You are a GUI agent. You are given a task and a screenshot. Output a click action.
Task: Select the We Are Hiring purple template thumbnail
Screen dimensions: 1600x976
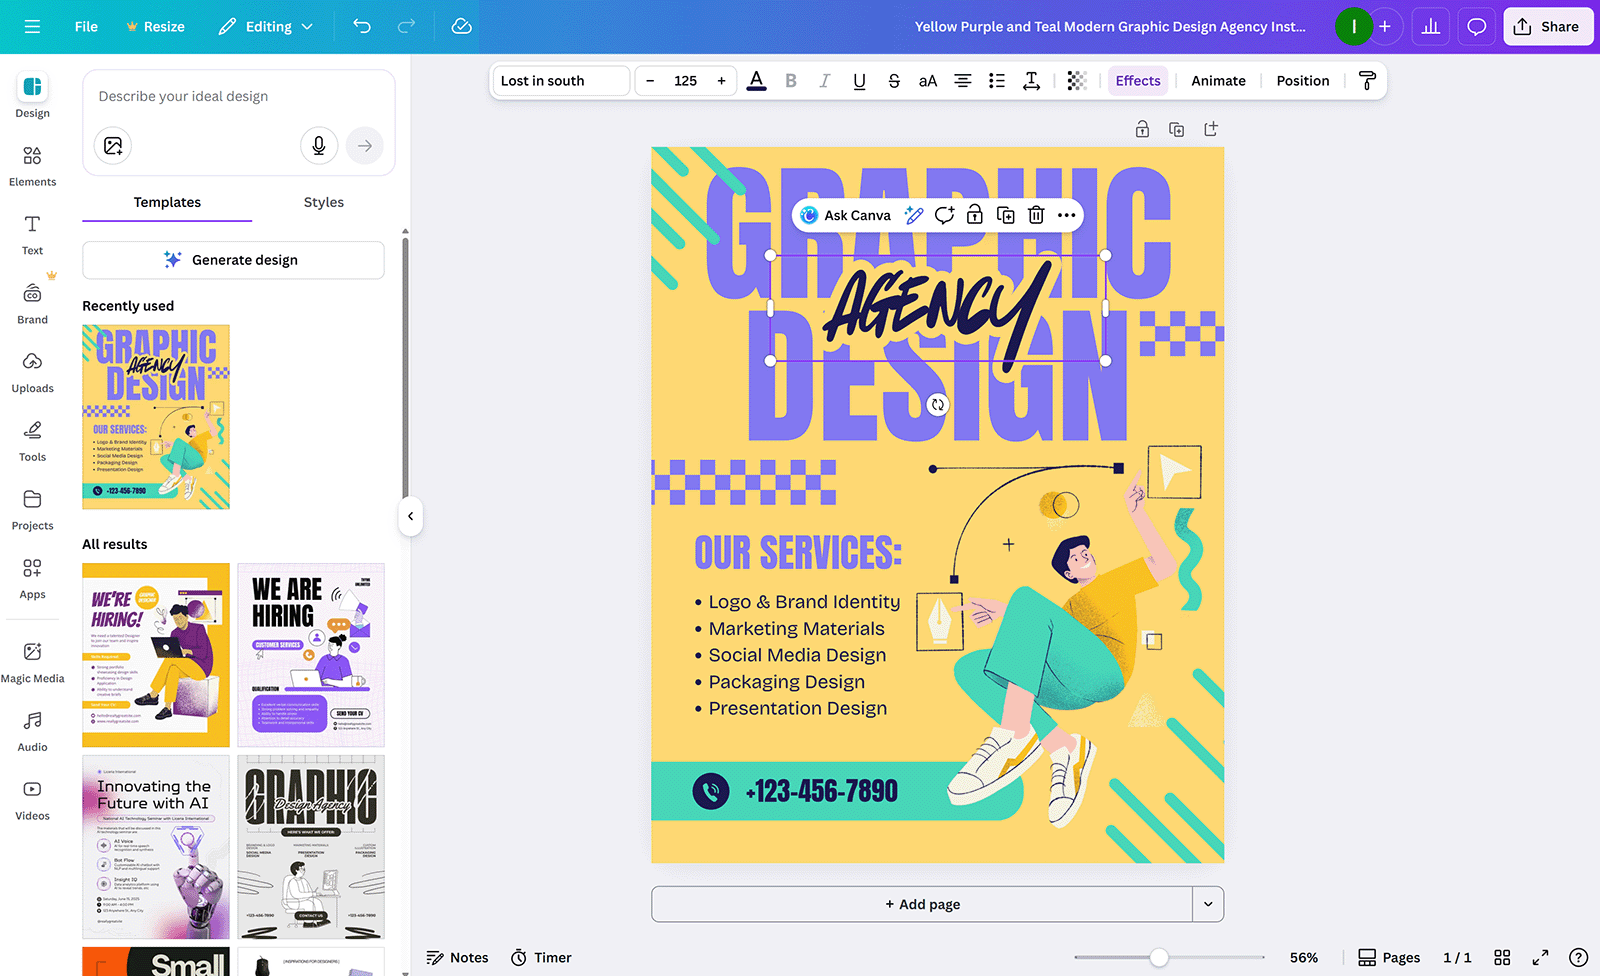pyautogui.click(x=310, y=655)
